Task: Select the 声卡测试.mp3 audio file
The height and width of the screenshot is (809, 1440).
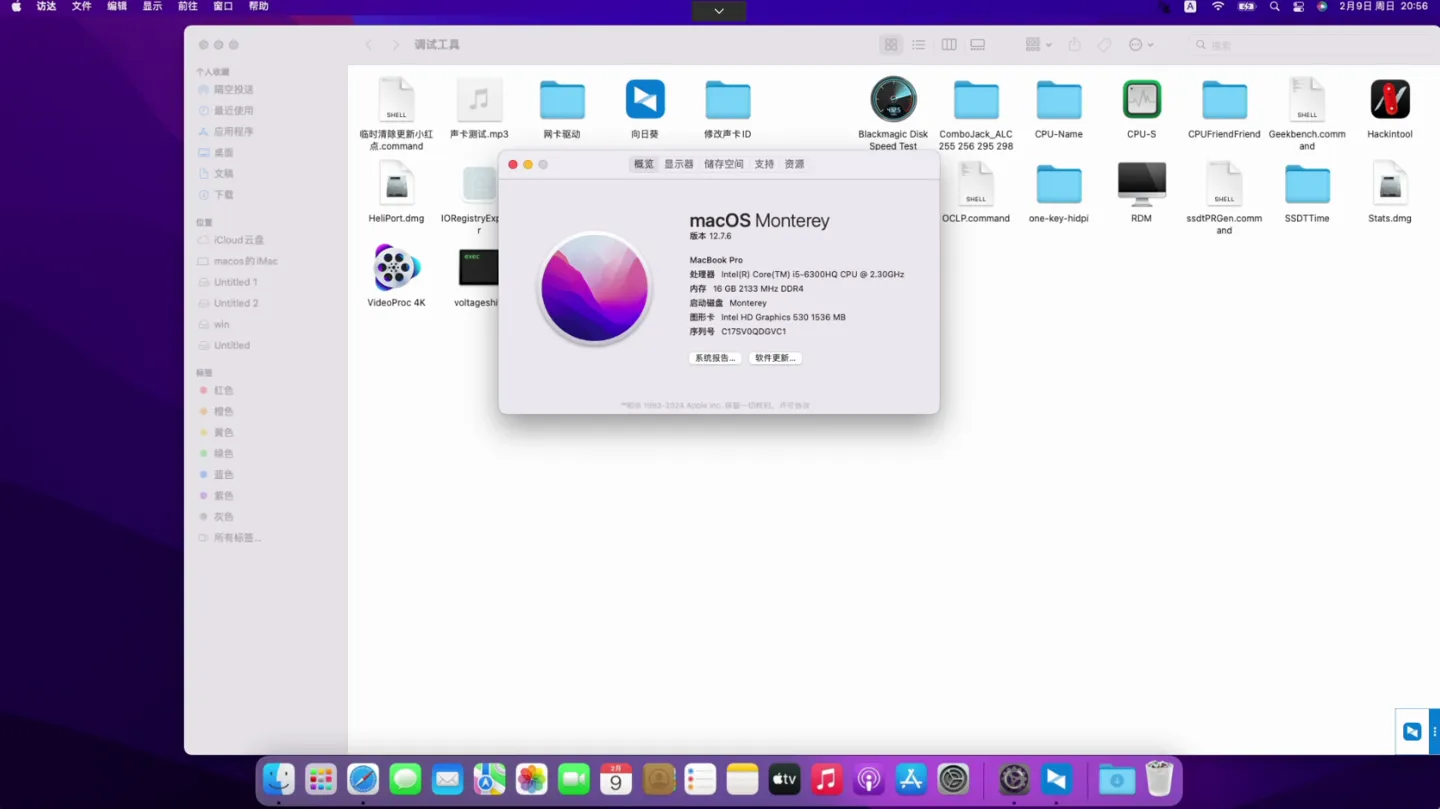Action: tap(479, 100)
